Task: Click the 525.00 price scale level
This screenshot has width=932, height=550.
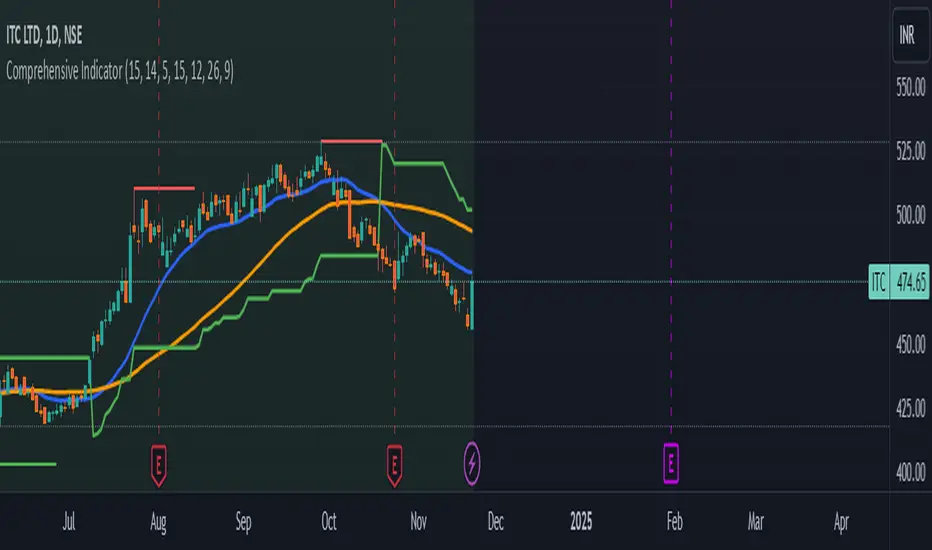Action: tap(911, 151)
